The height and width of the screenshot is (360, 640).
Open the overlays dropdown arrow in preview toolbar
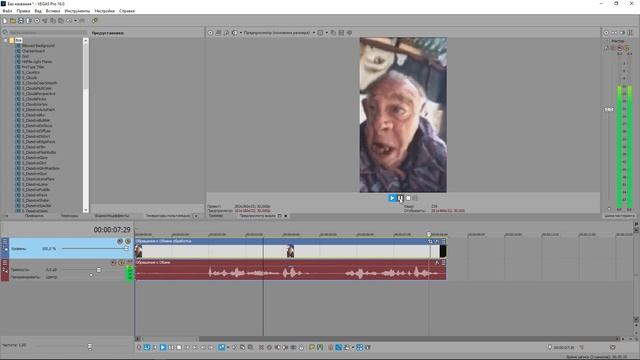coord(327,33)
